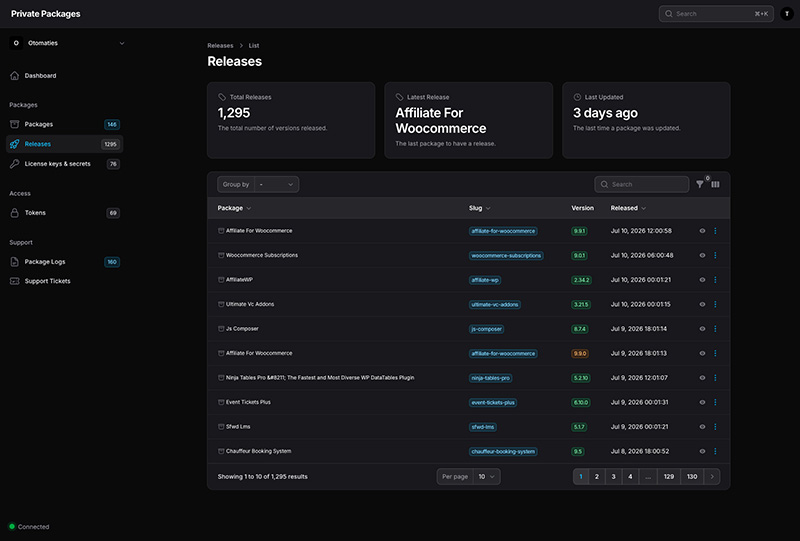Open the Packages menu item

pyautogui.click(x=65, y=124)
